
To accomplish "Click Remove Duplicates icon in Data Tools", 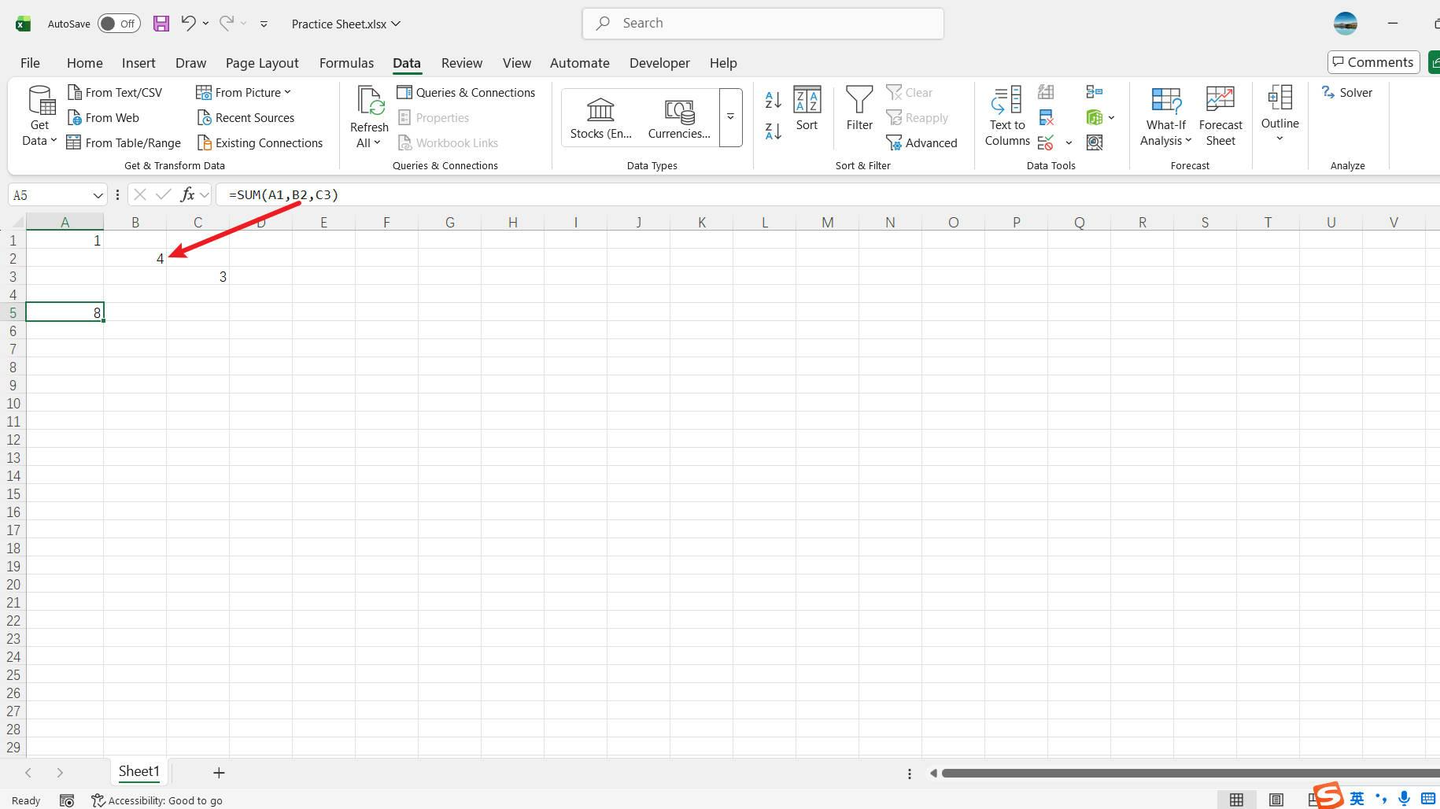I will [1046, 118].
